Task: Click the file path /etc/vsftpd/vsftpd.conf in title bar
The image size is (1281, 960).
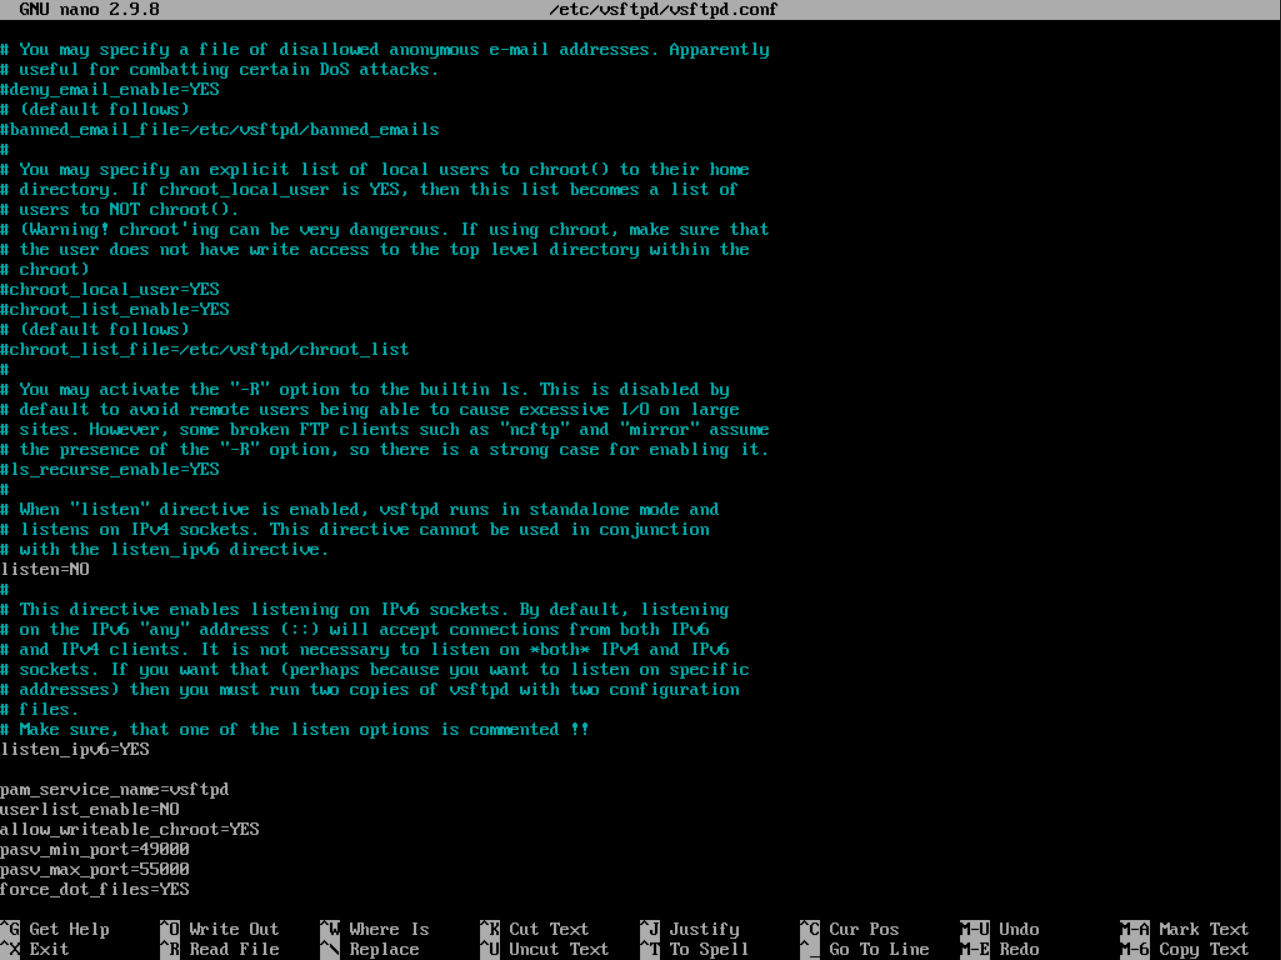Action: (x=664, y=9)
